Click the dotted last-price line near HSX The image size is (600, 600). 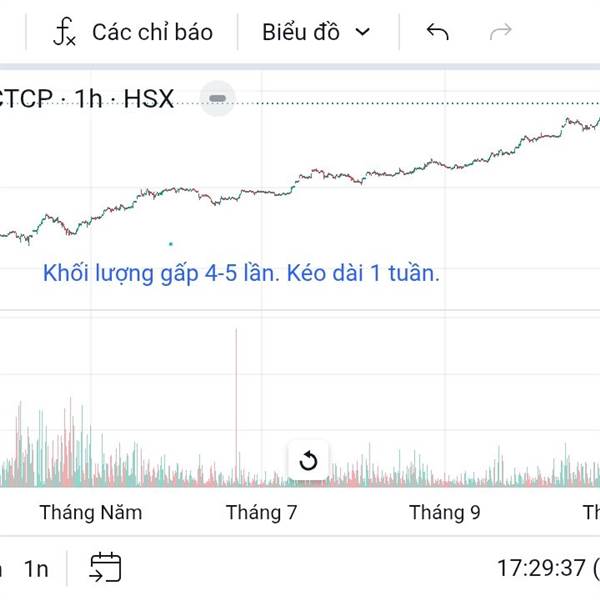click(400, 104)
